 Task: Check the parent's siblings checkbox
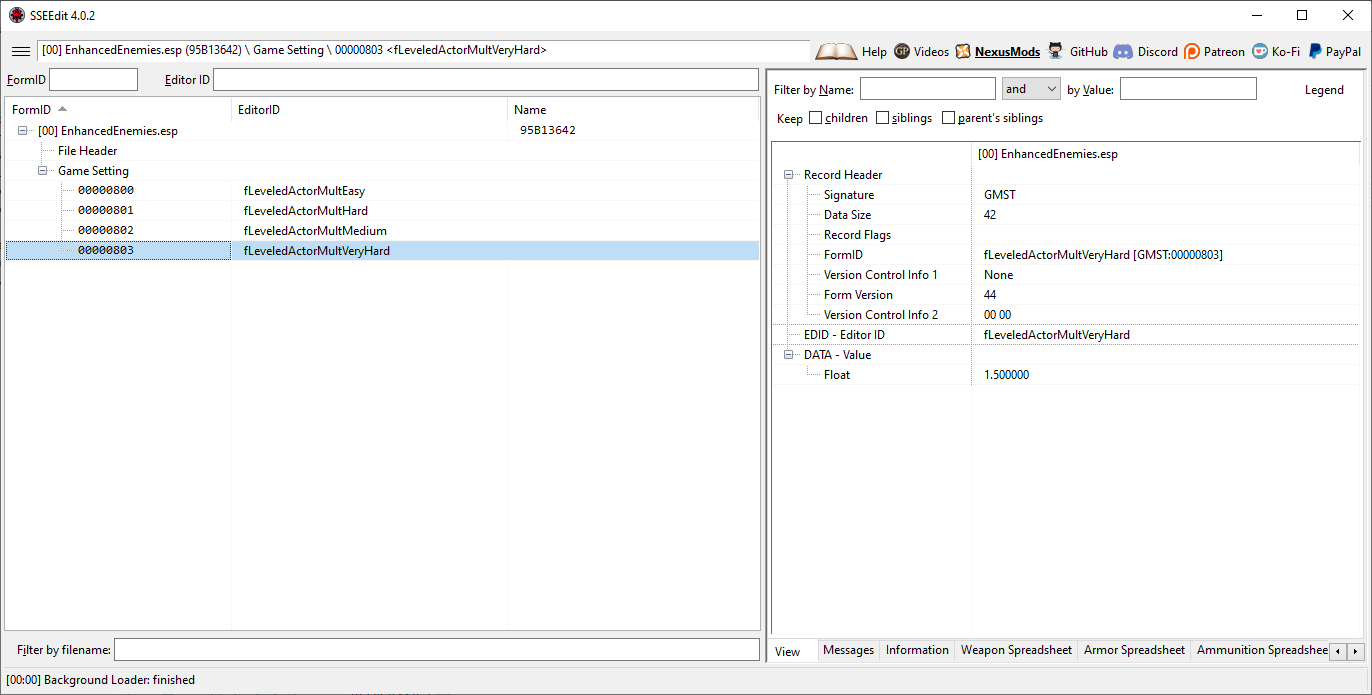(x=948, y=118)
